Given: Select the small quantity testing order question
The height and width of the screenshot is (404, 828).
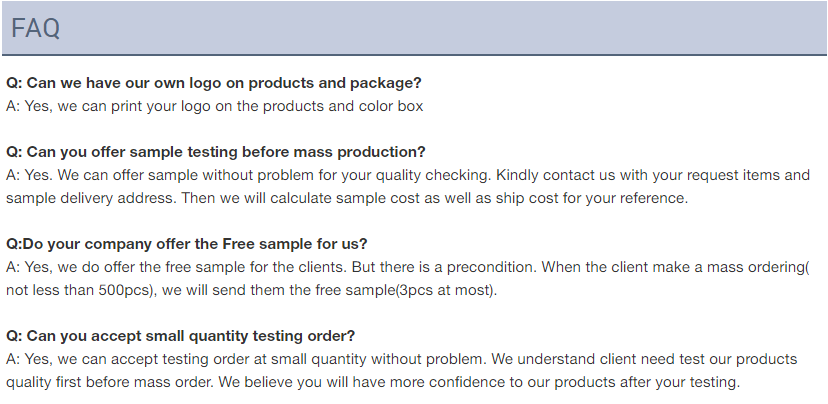Looking at the screenshot, I should 181,336.
